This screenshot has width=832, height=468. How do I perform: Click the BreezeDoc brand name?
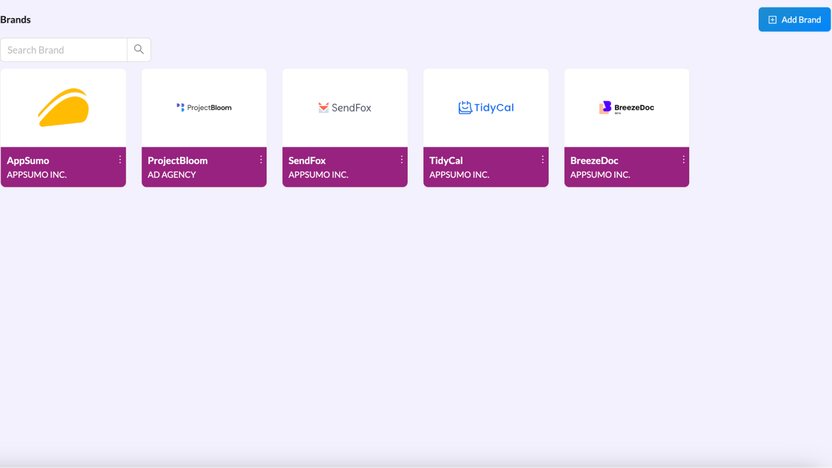tap(594, 160)
